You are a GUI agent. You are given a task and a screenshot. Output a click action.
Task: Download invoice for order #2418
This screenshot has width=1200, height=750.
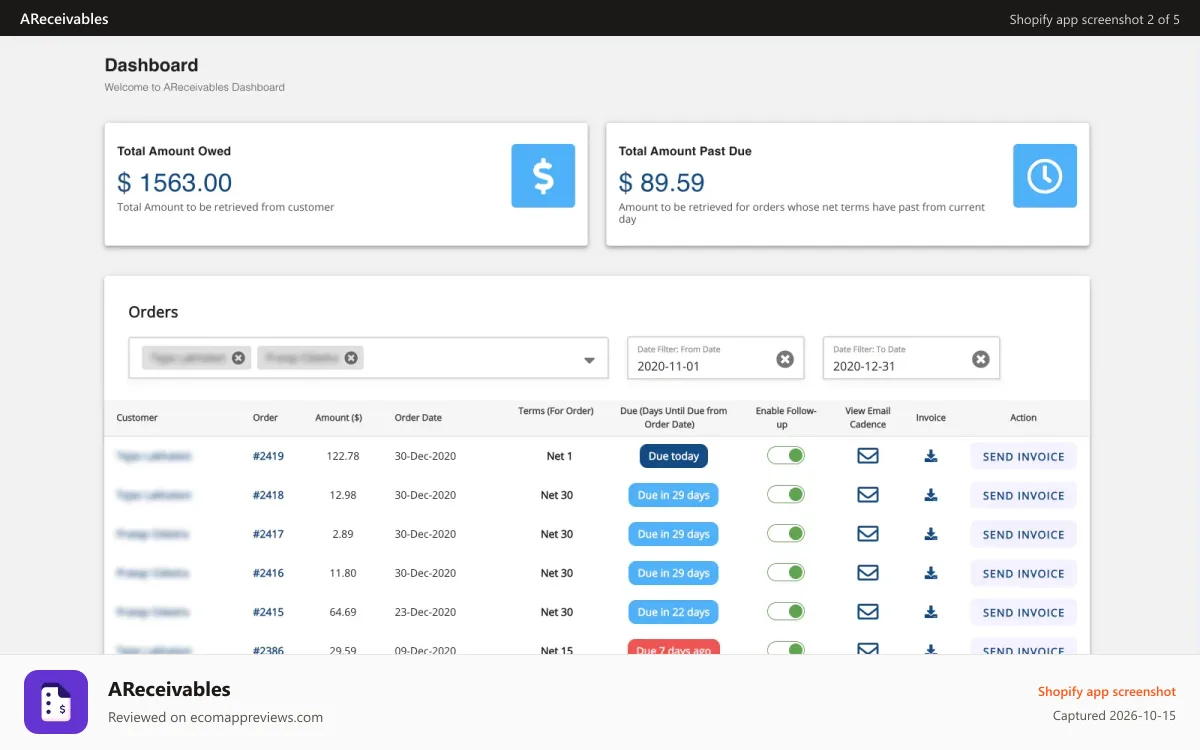pyautogui.click(x=931, y=495)
